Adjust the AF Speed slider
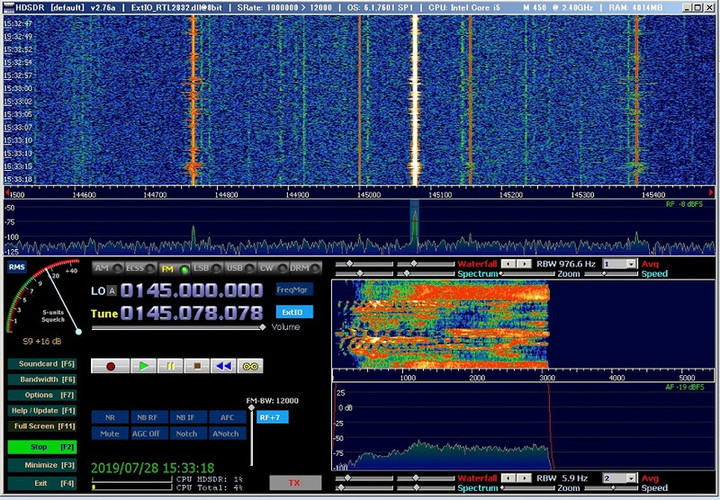Viewport: 720px width, 500px height. [x=611, y=488]
